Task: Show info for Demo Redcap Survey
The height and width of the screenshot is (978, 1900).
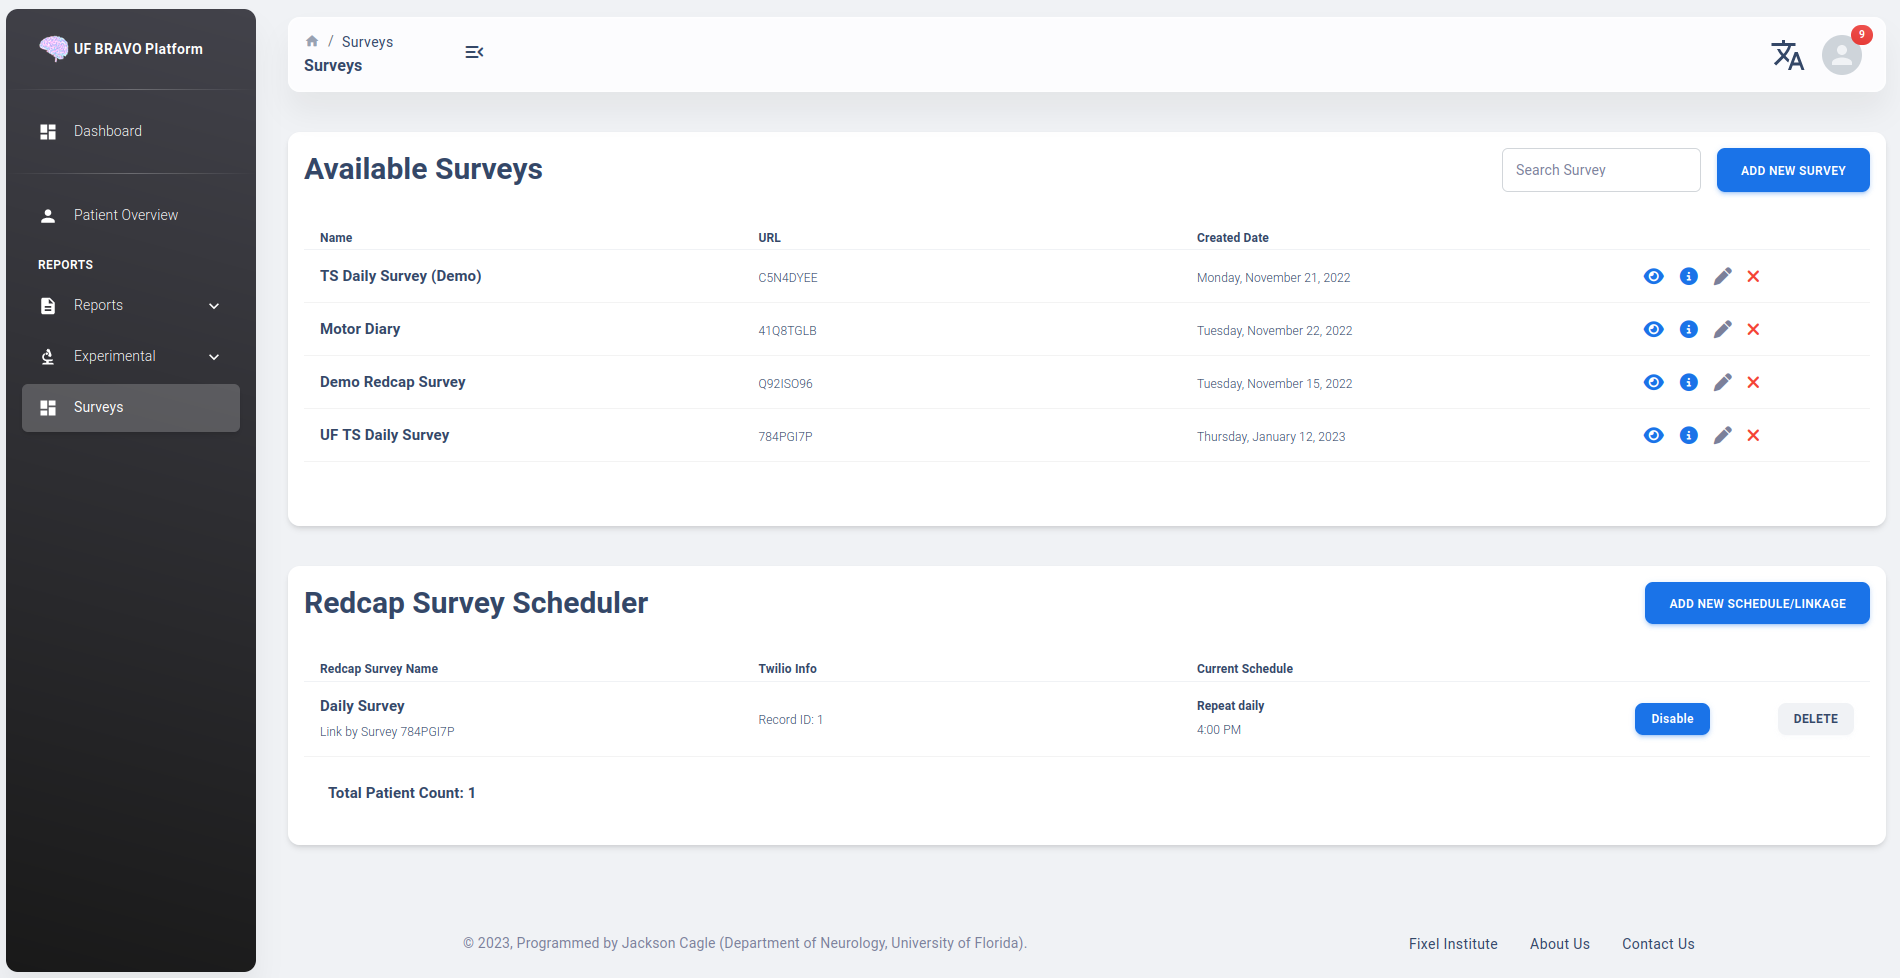Action: pyautogui.click(x=1688, y=383)
